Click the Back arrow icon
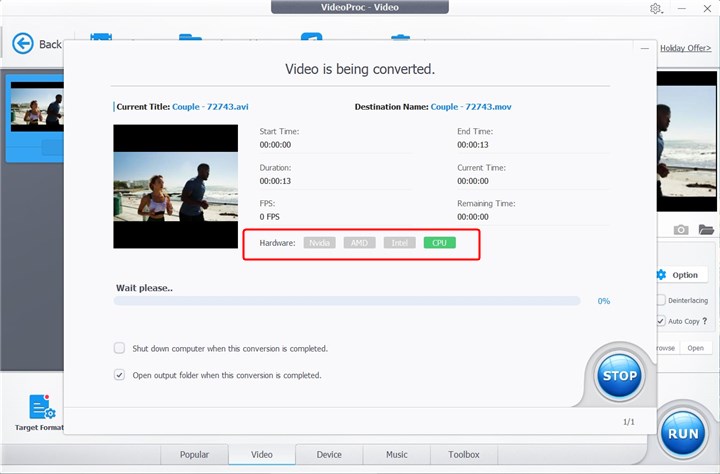Screen dimensions: 720x474 [22, 44]
